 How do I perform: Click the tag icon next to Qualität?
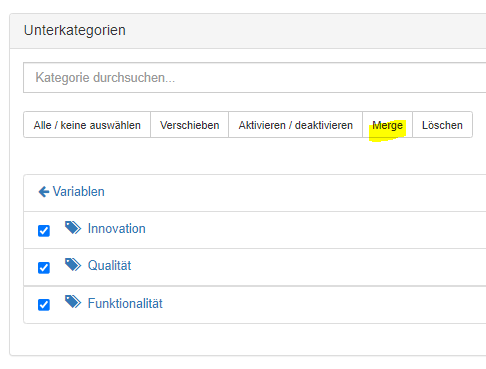point(73,265)
